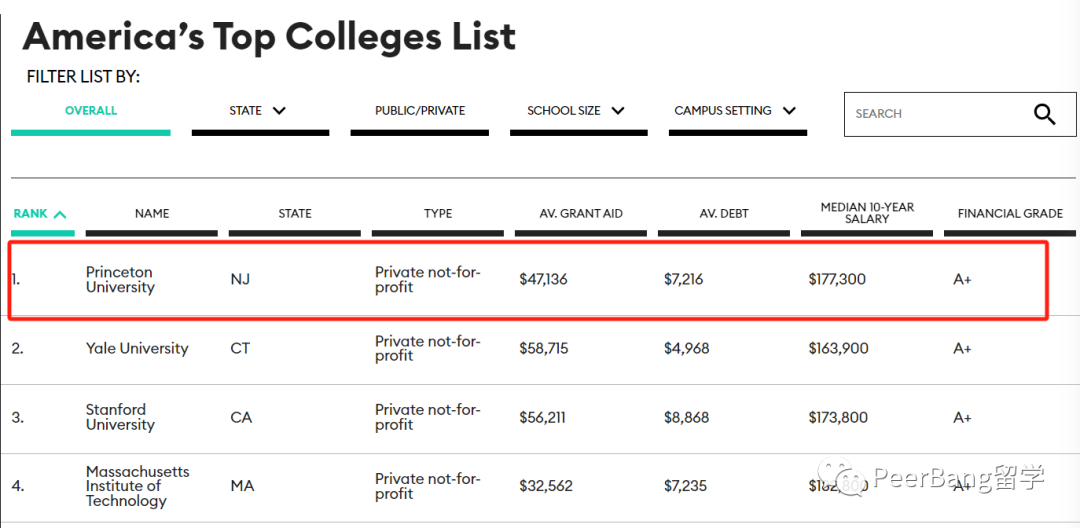The image size is (1080, 528).
Task: Click into the SEARCH input field
Action: [937, 114]
